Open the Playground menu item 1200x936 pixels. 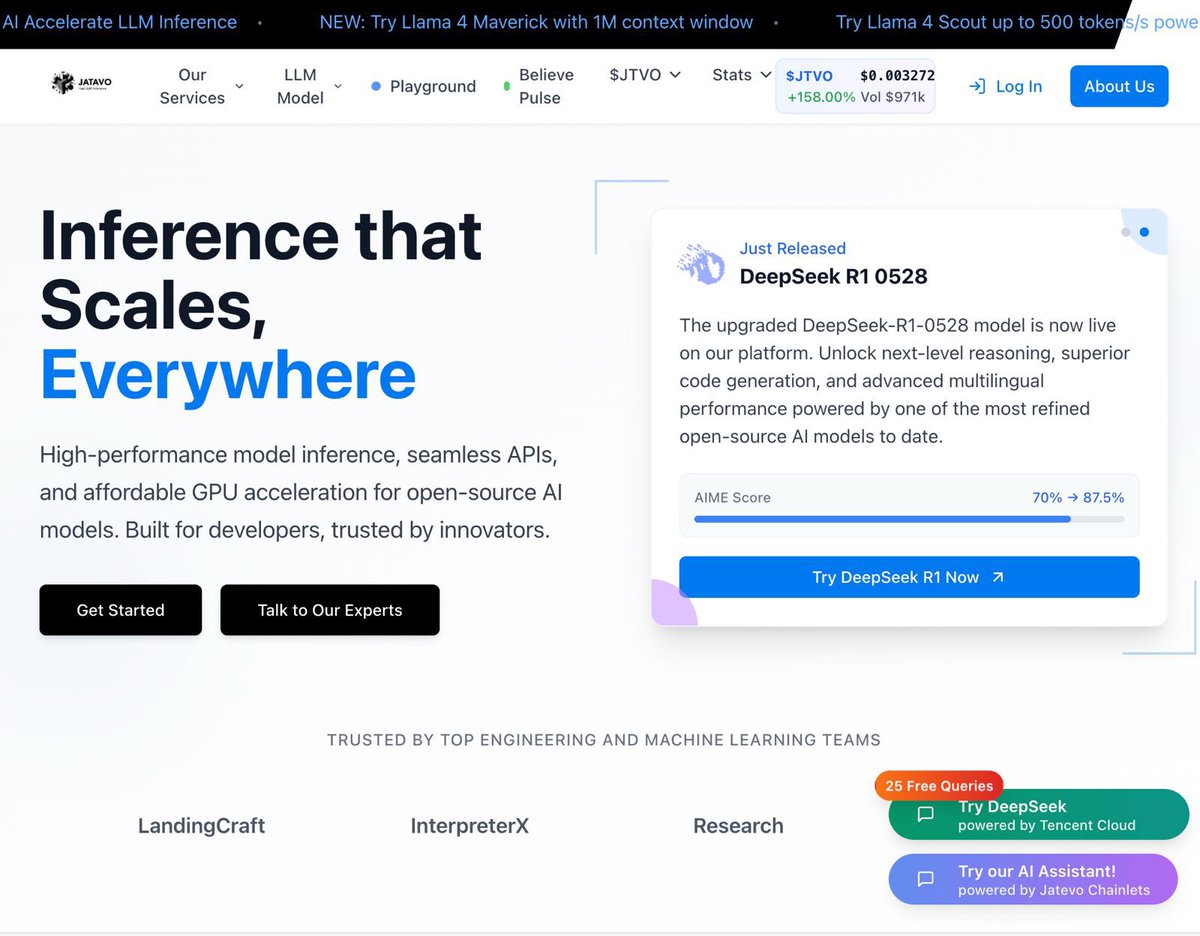tap(432, 86)
